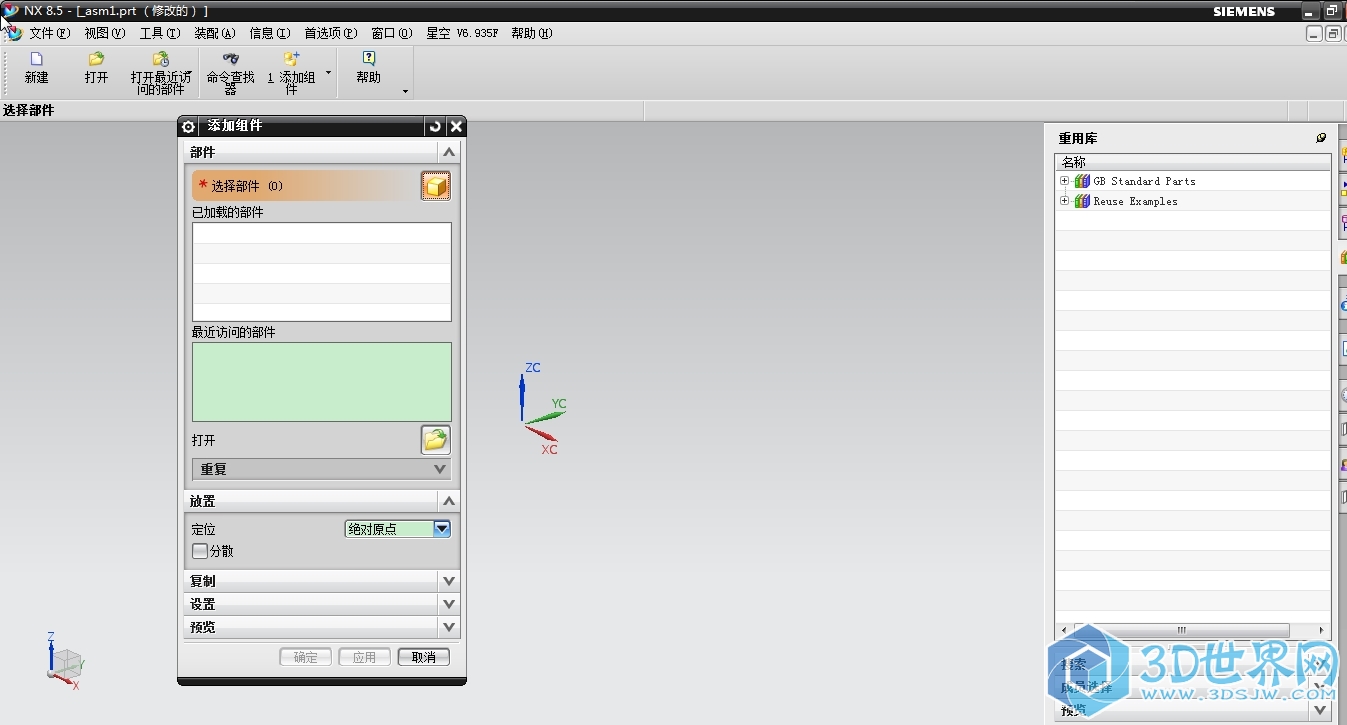Expand the GB Standard Parts tree node
The image size is (1347, 725).
click(1065, 181)
